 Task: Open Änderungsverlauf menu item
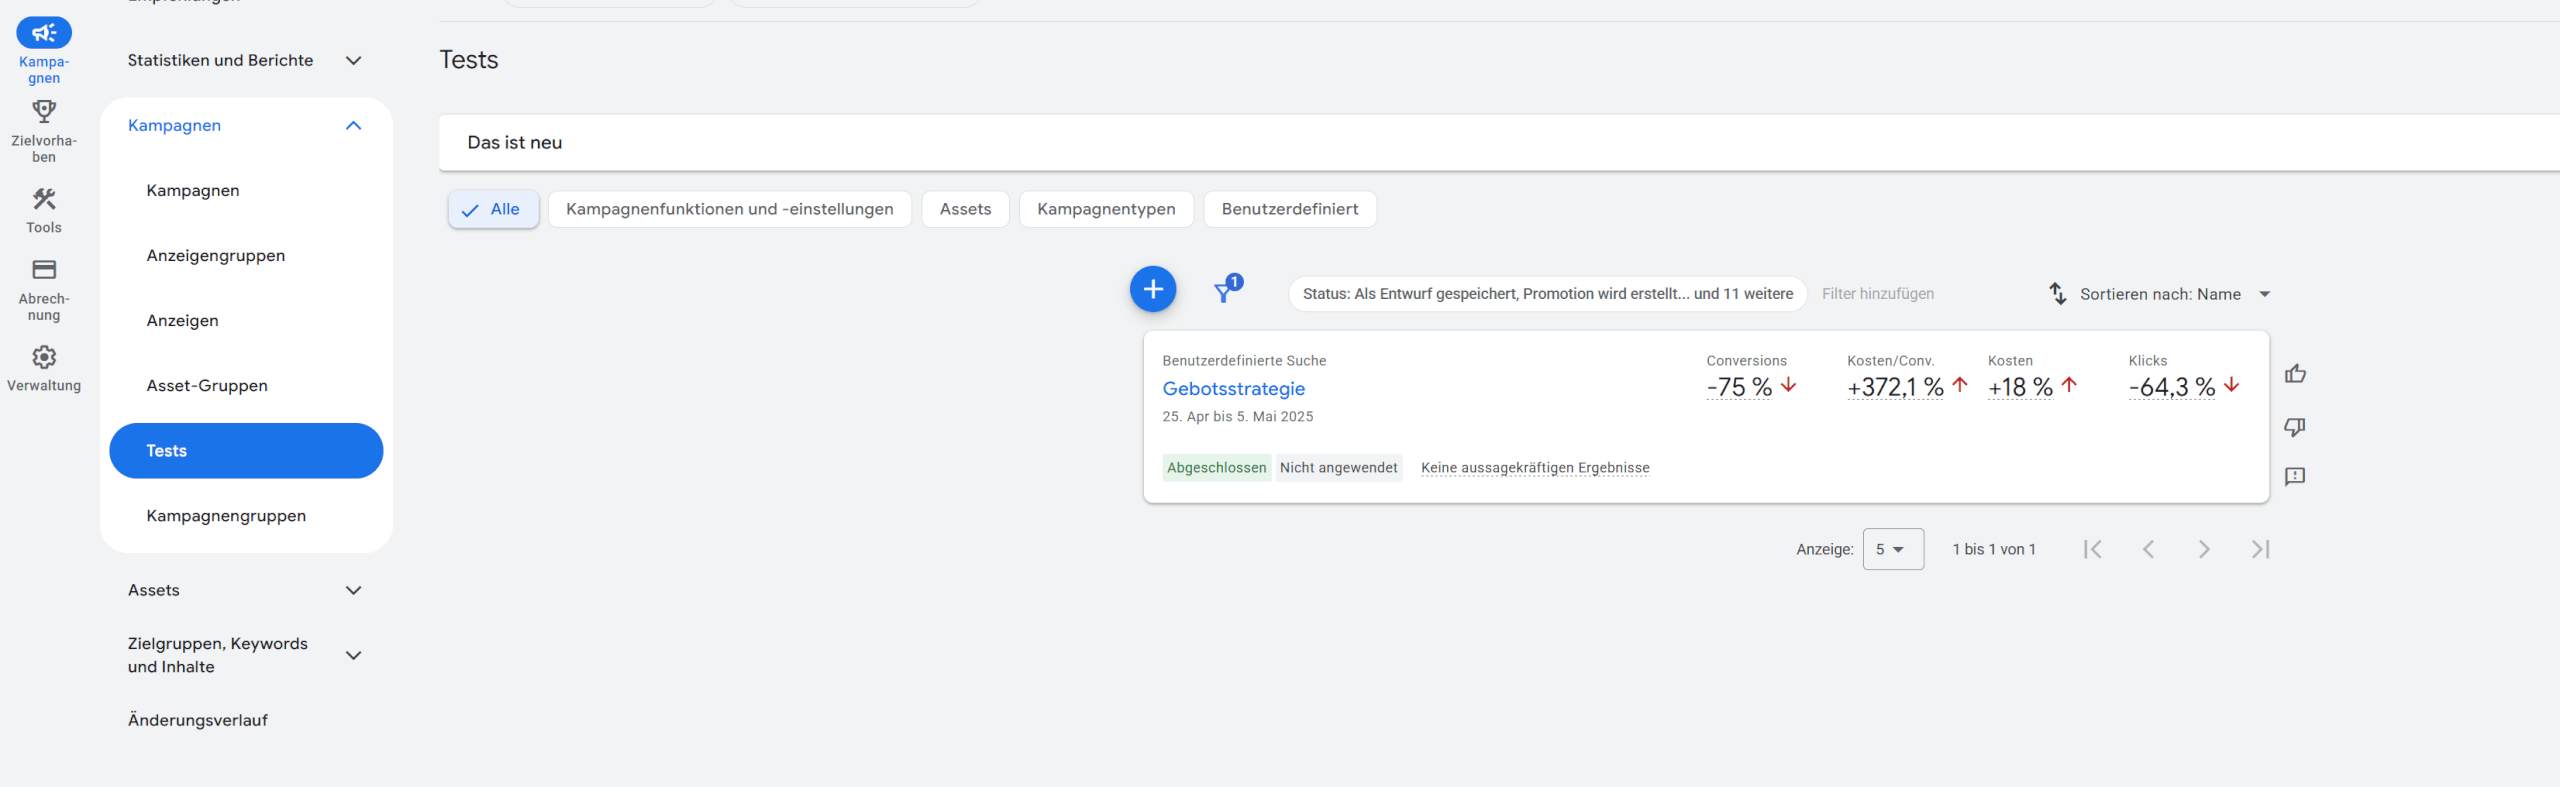[198, 720]
